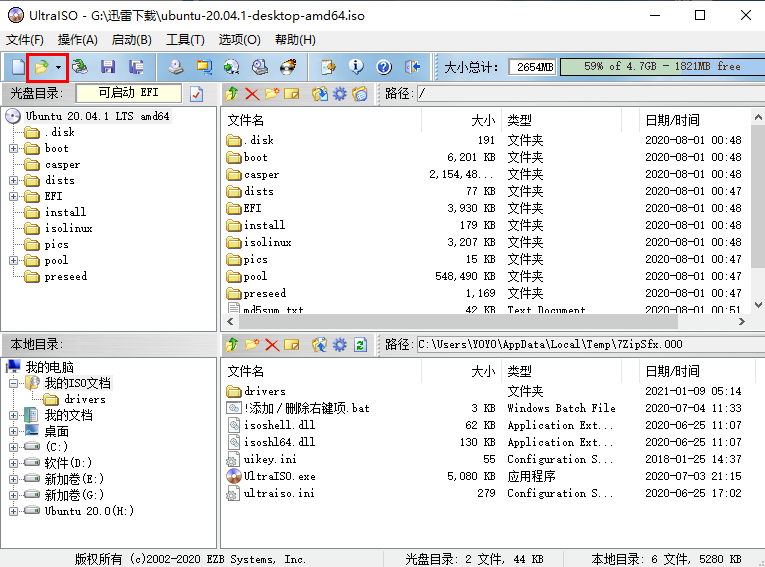
Task: Click New Folder icon in local pane toolbar
Action: (252, 345)
